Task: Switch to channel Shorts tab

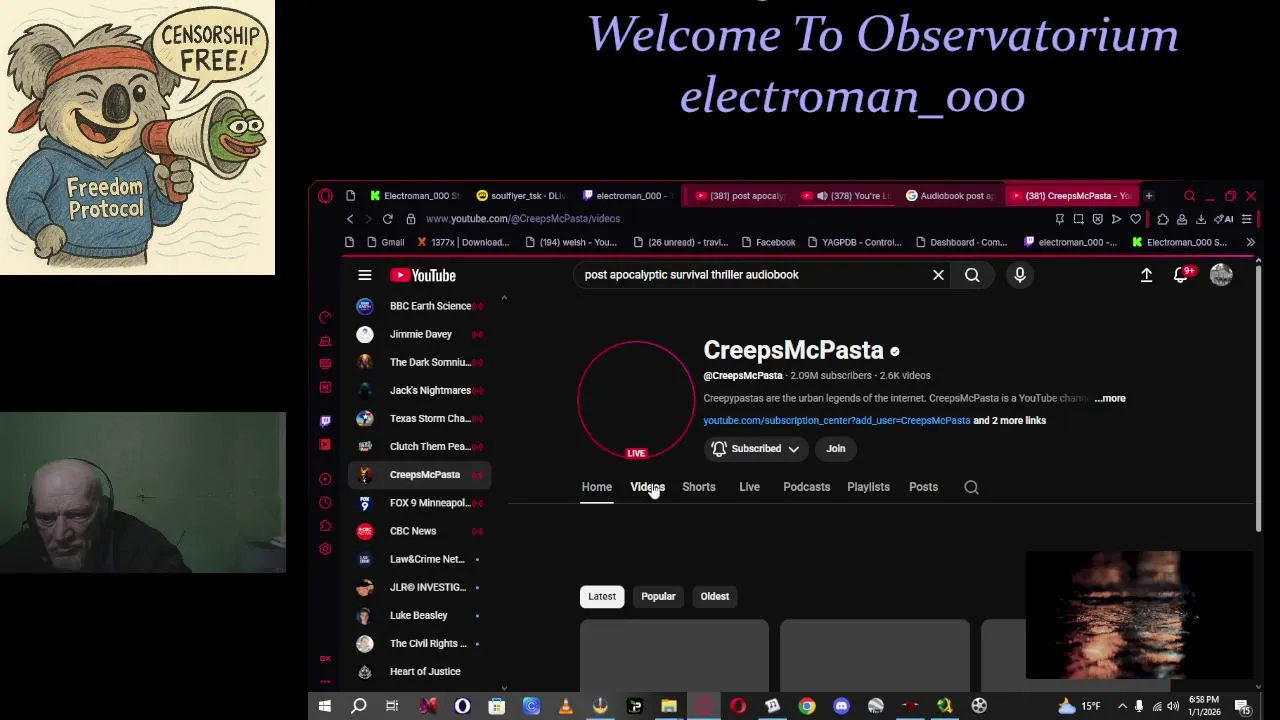Action: click(699, 487)
